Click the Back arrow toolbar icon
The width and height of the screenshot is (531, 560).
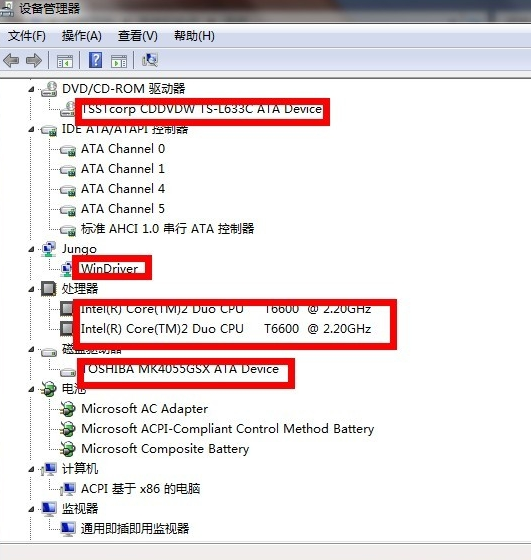11,60
